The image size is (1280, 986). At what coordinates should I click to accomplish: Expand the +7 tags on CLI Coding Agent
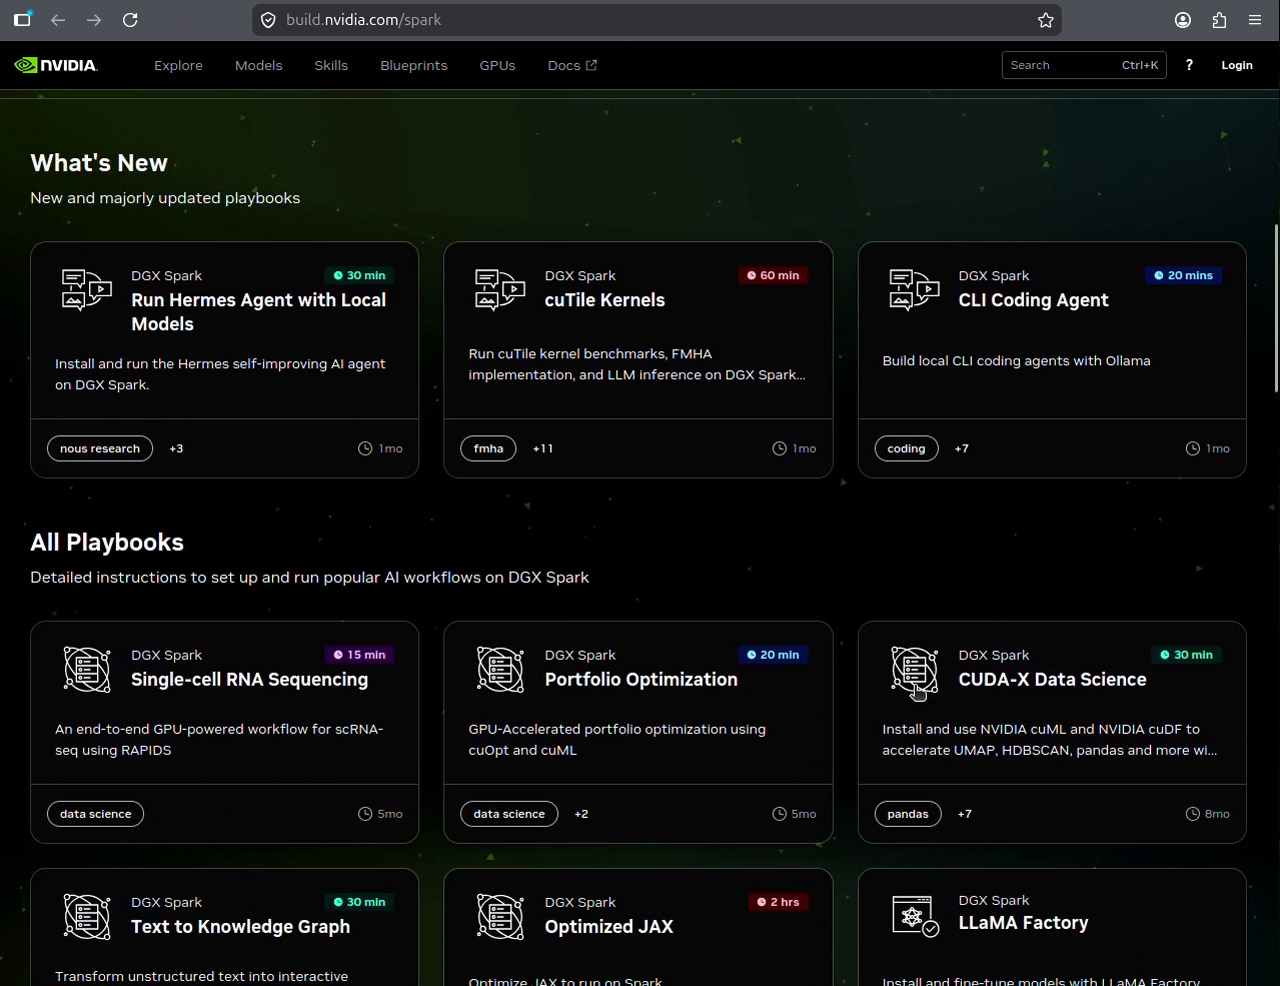(961, 449)
